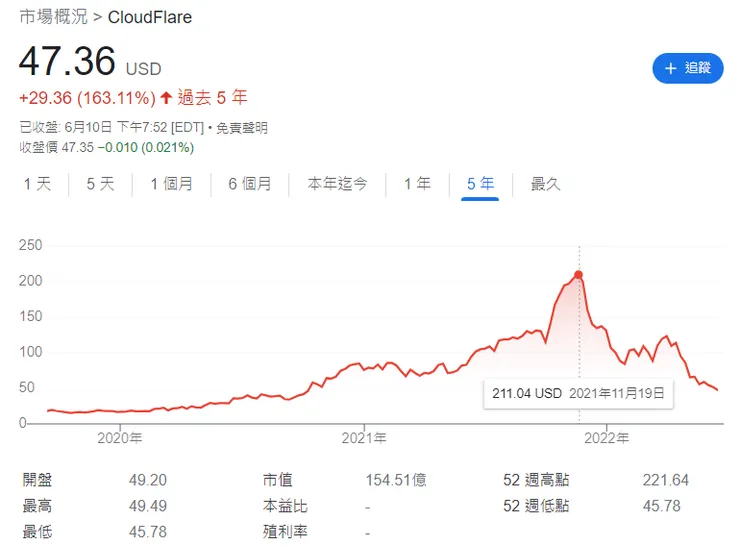
Task: Select the 5 年 range tab
Action: pyautogui.click(x=480, y=184)
